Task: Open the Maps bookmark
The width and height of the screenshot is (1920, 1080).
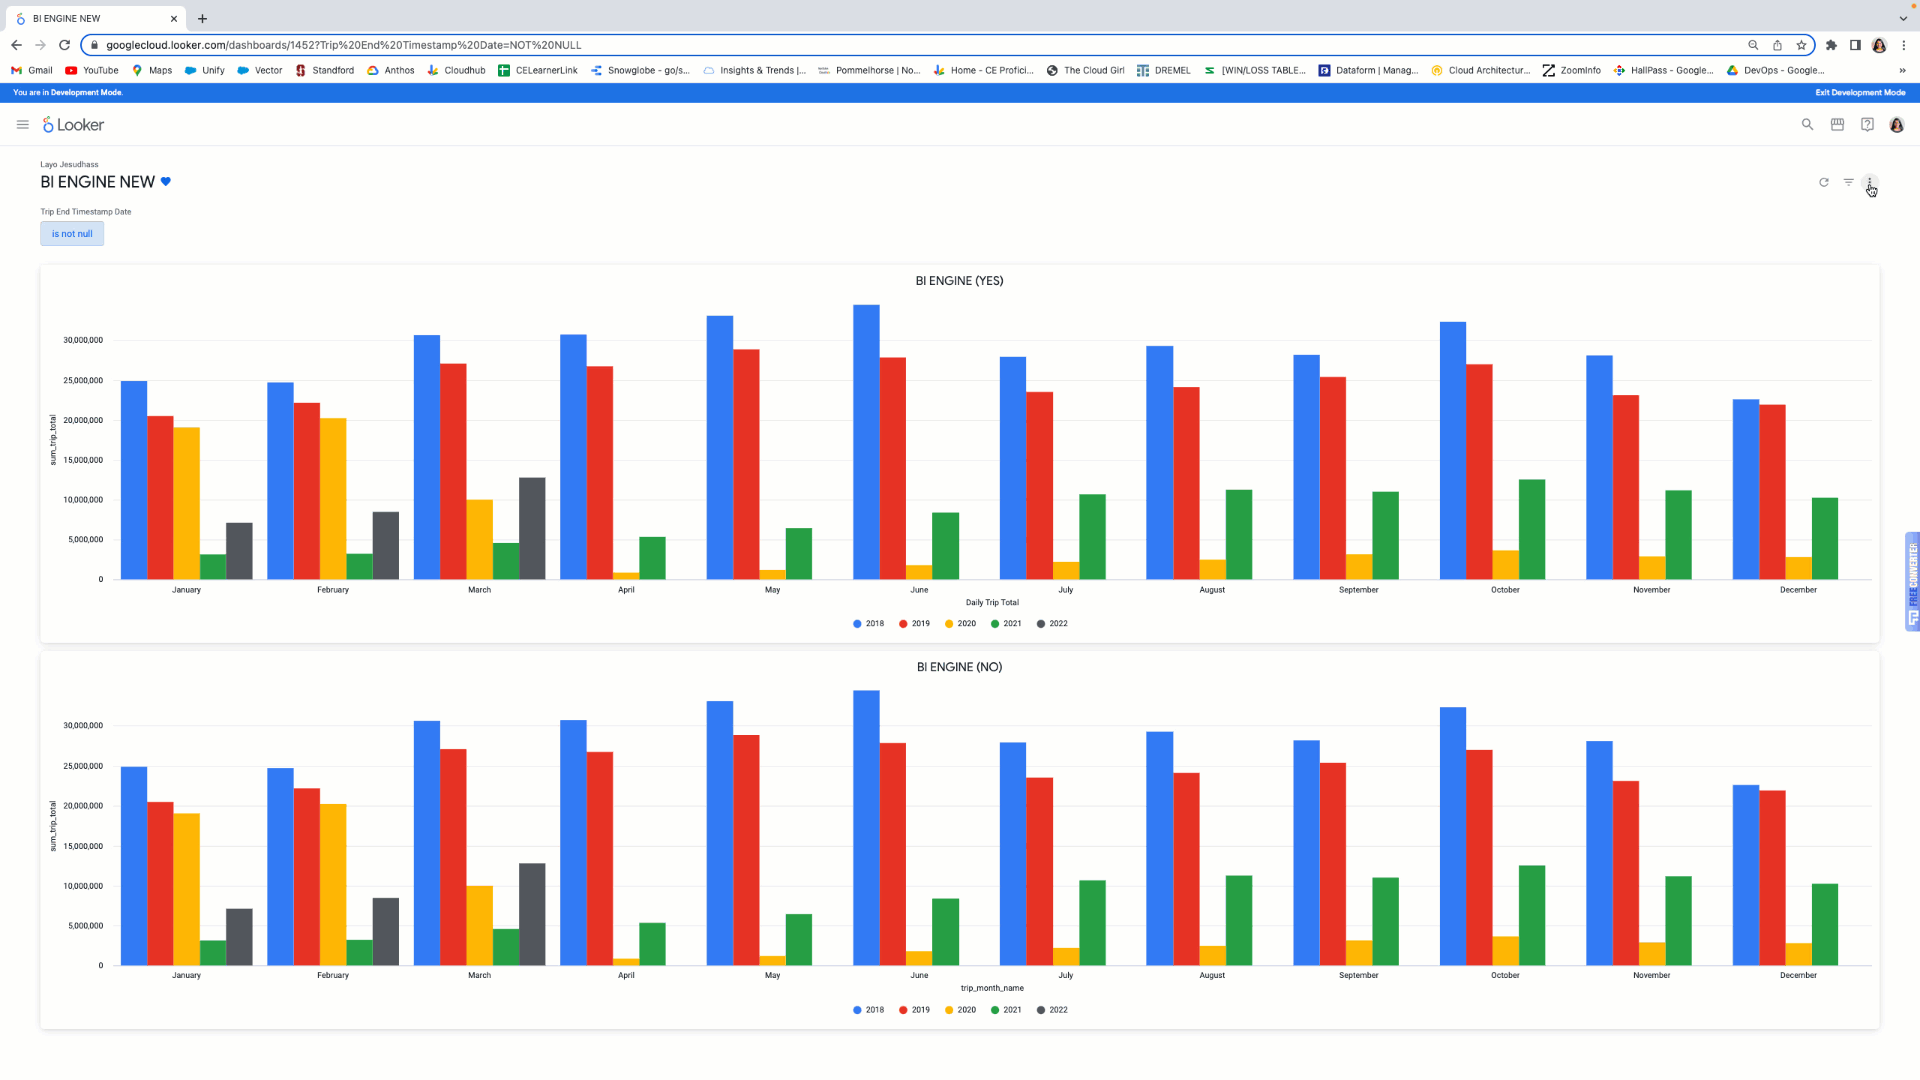Action: [152, 70]
